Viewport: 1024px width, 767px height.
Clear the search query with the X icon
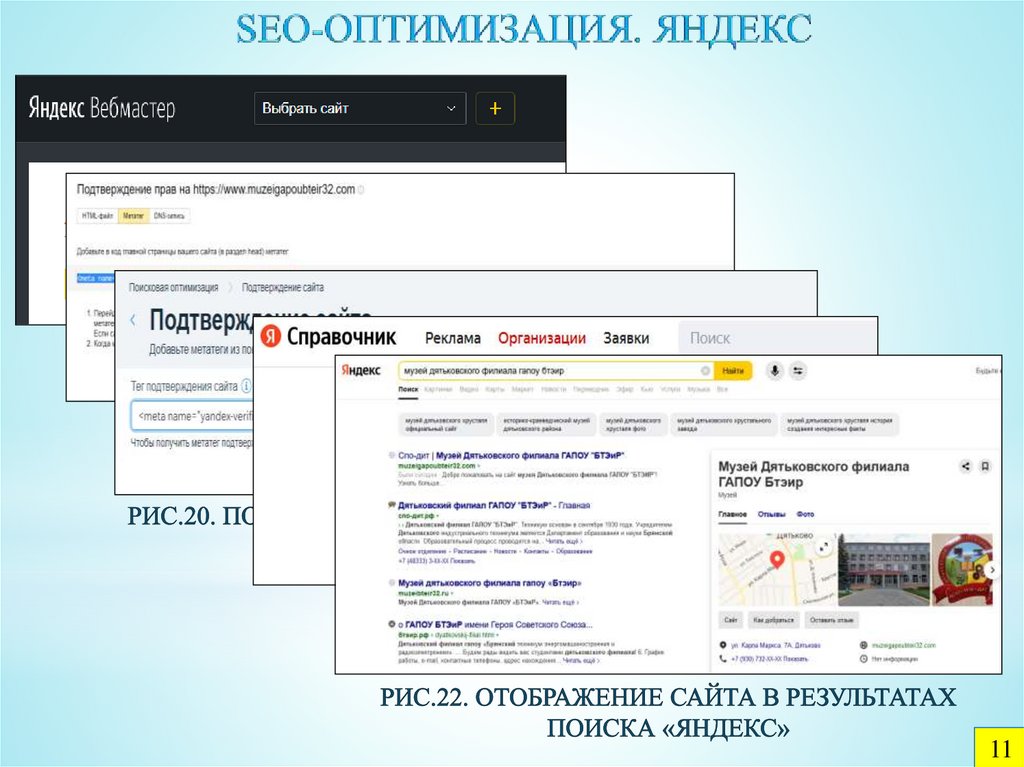point(705,370)
